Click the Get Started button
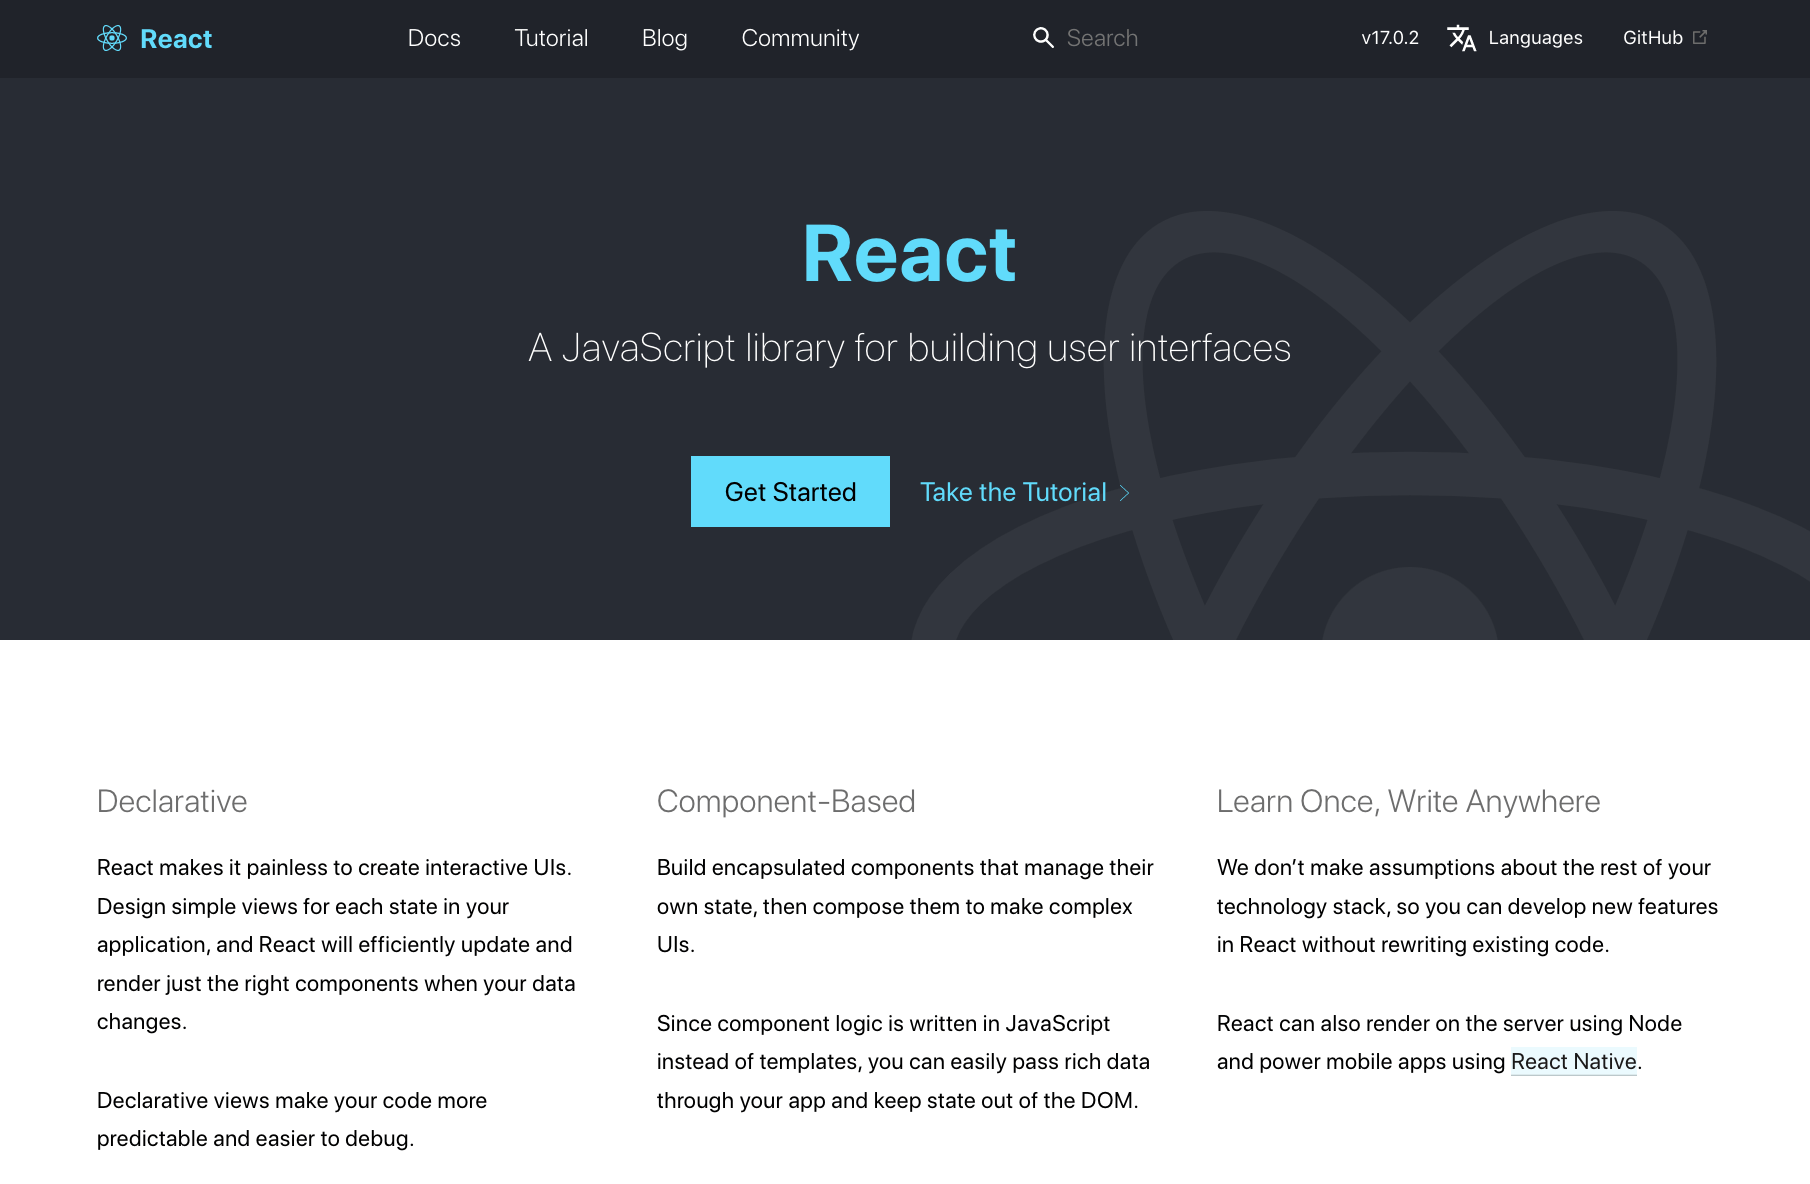1810x1184 pixels. pyautogui.click(x=790, y=492)
